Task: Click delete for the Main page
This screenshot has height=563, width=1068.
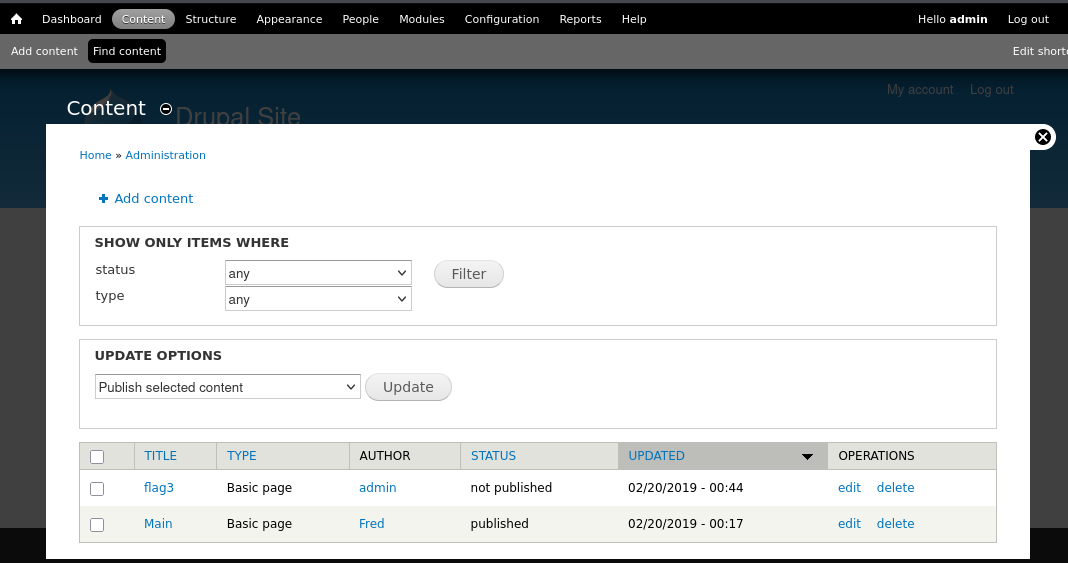Action: click(895, 524)
